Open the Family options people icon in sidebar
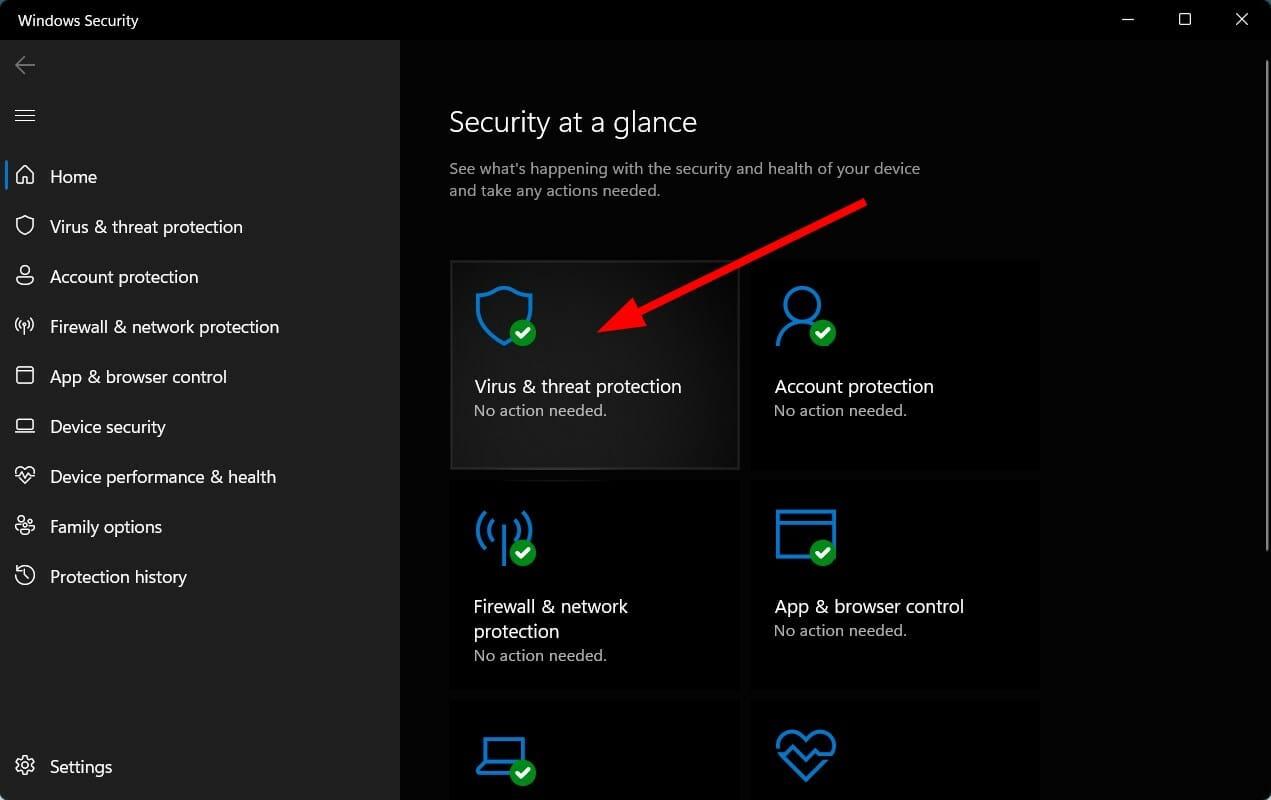1271x800 pixels. click(24, 526)
